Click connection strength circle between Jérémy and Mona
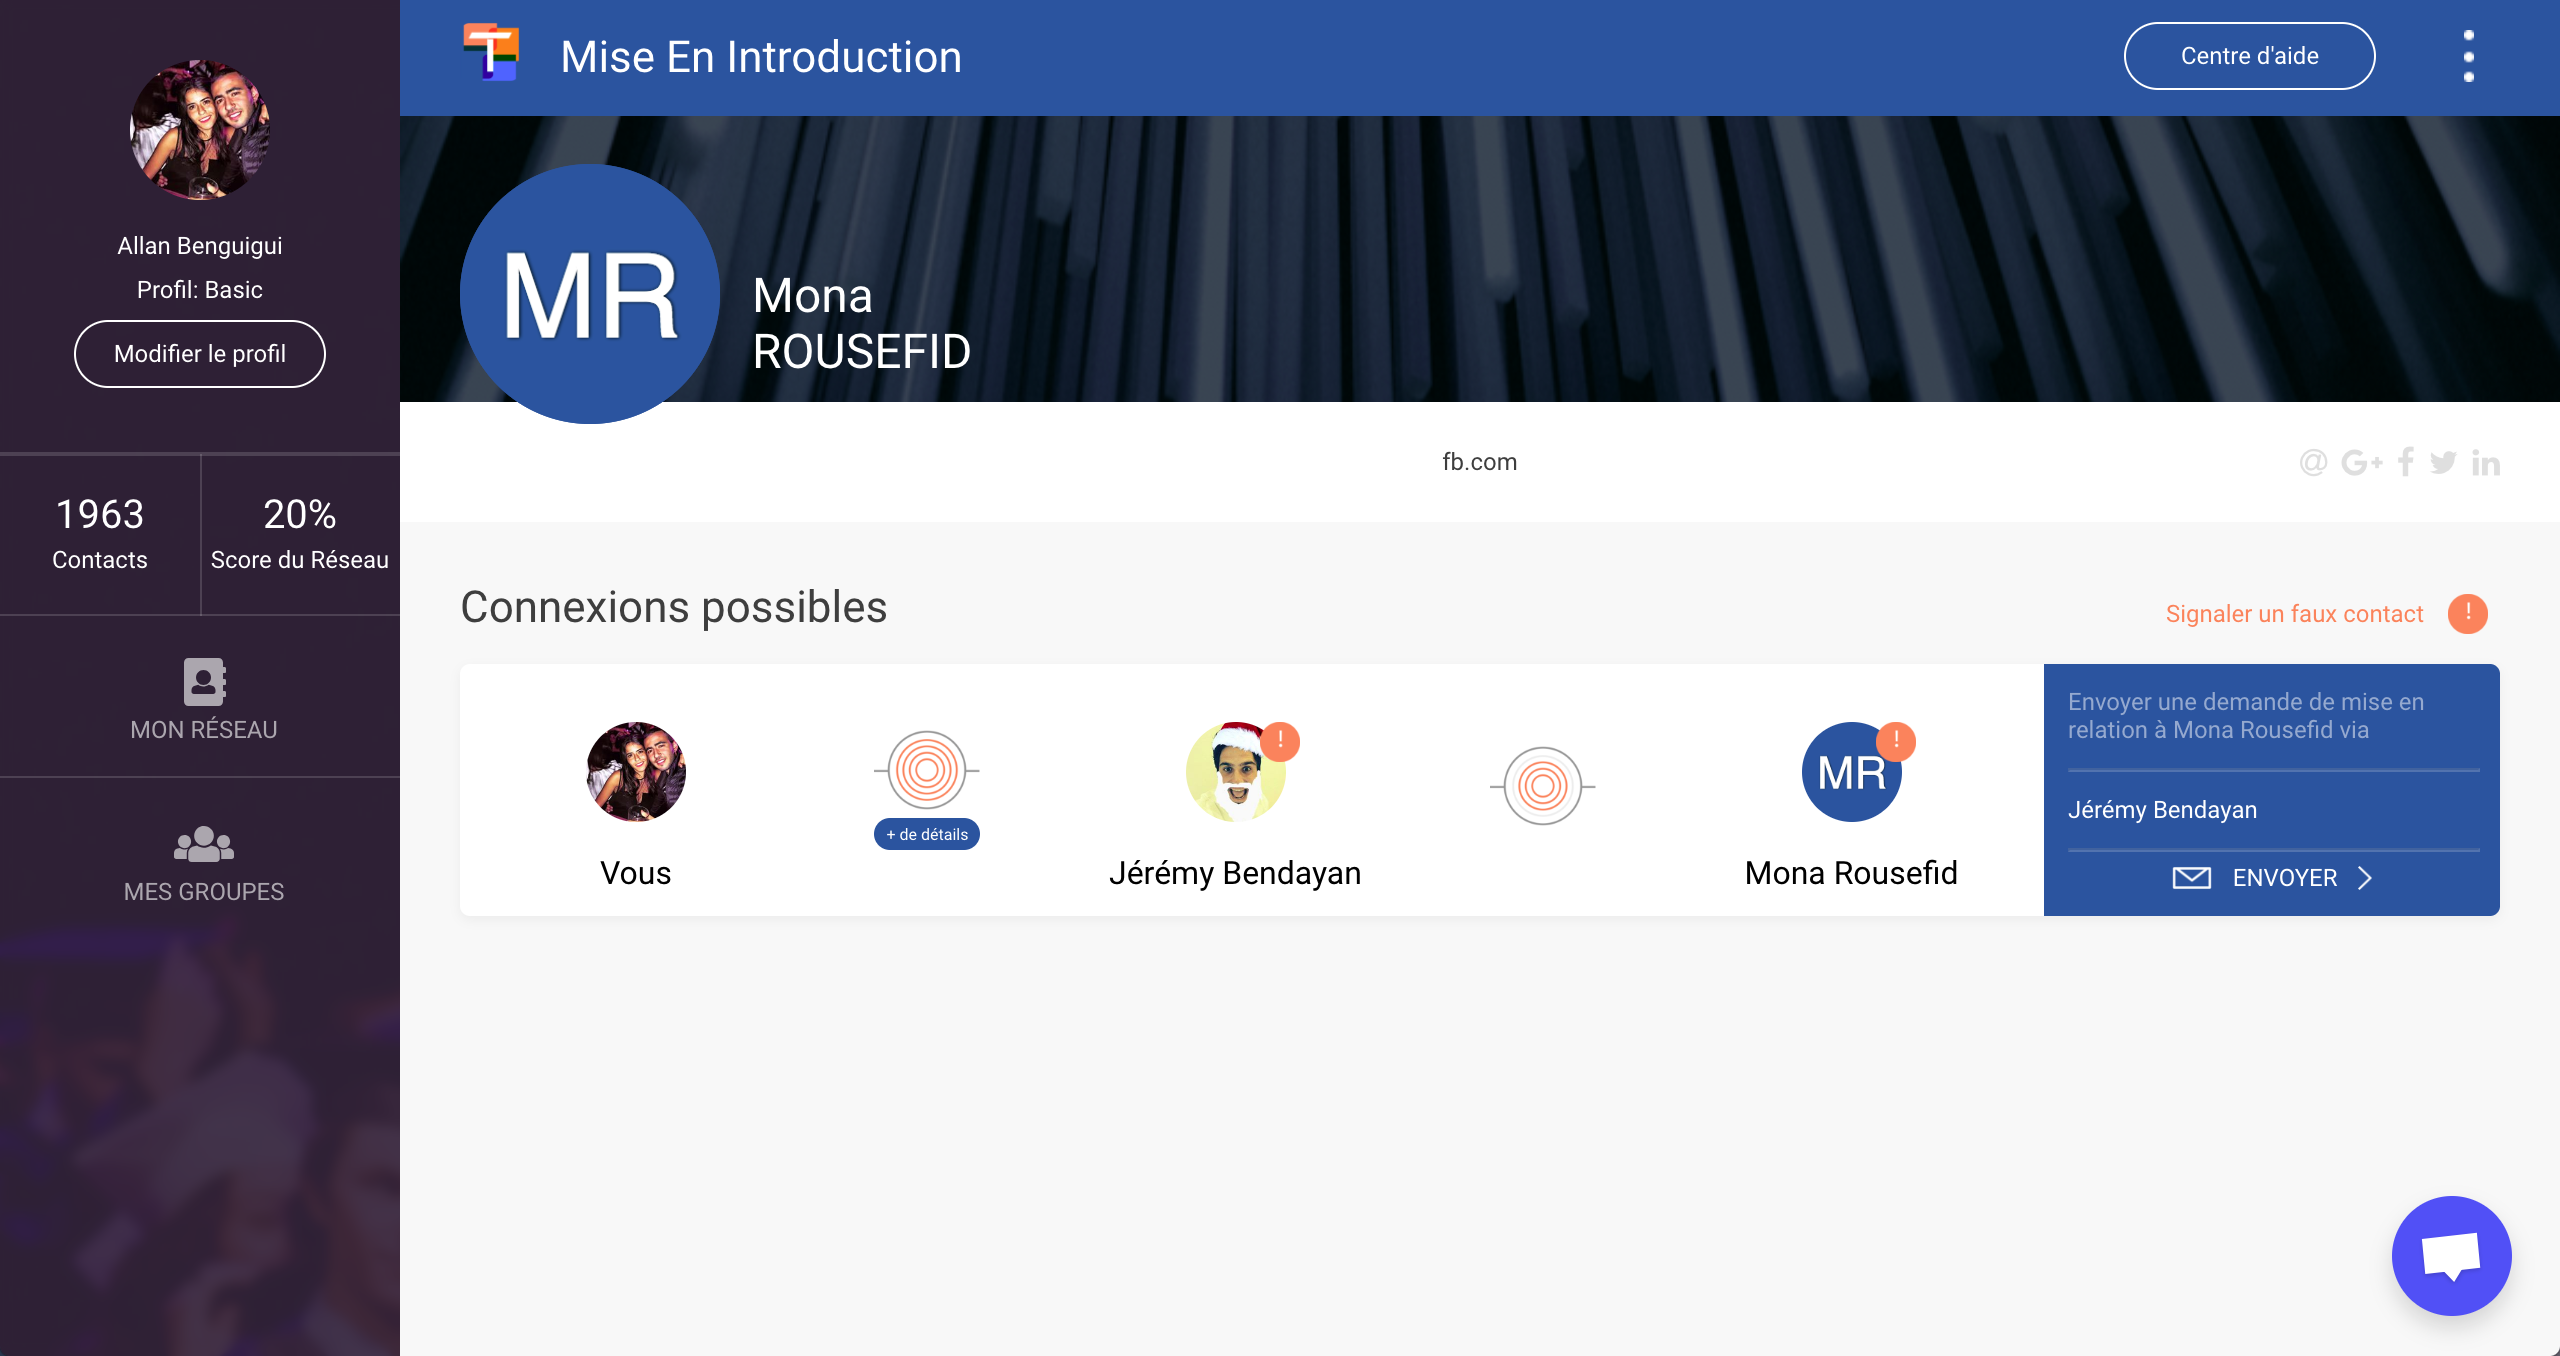2560x1356 pixels. [x=1542, y=786]
